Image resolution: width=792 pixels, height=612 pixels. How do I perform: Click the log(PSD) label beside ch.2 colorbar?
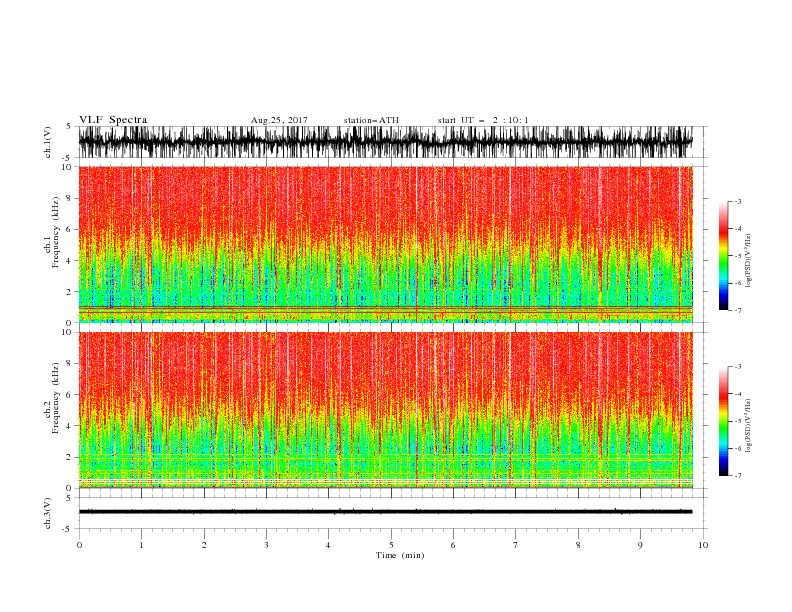[x=749, y=425]
